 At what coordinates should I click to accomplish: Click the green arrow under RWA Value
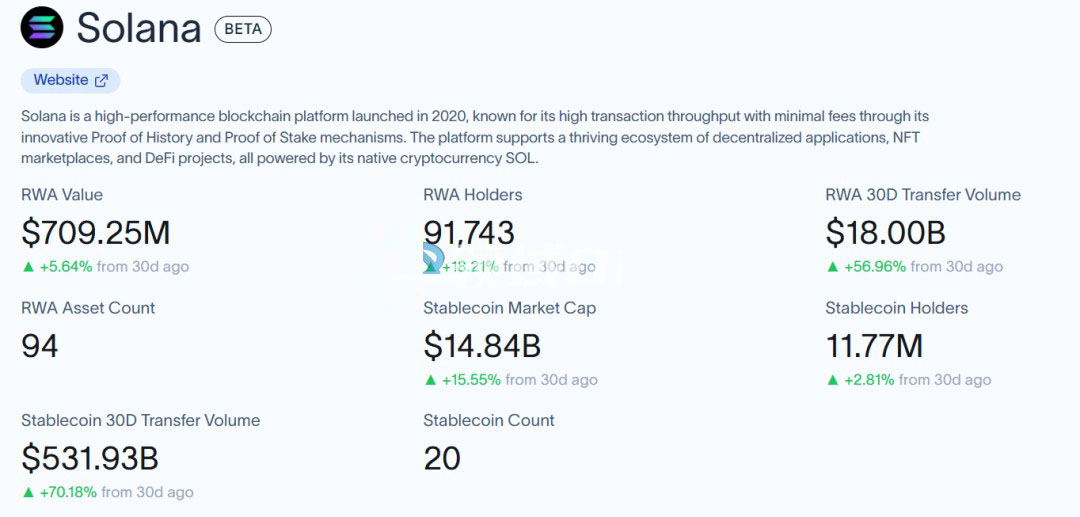[x=27, y=267]
